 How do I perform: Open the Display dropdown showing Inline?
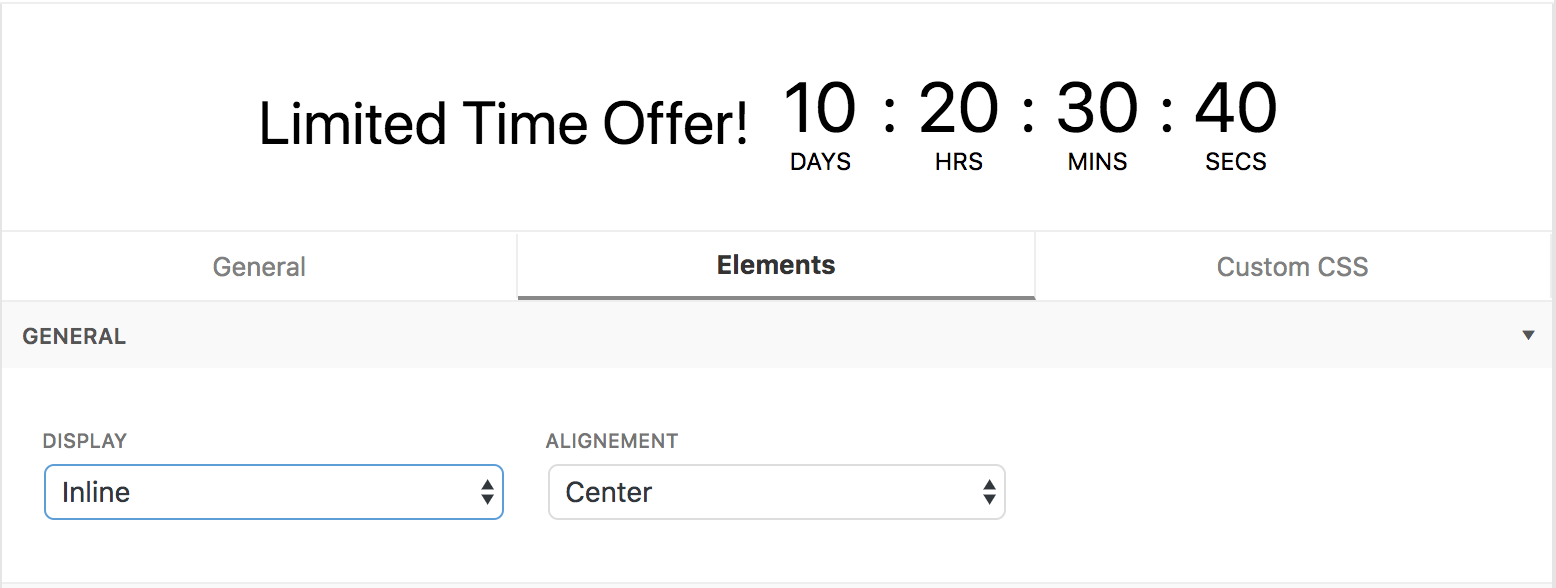point(273,492)
